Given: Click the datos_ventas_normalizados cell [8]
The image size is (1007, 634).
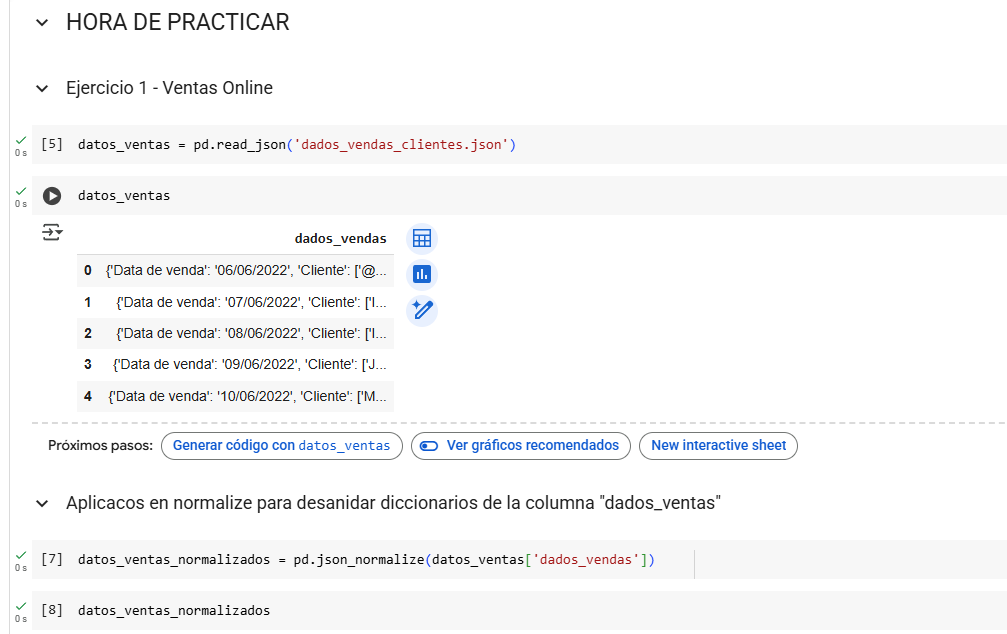Looking at the screenshot, I should pyautogui.click(x=520, y=610).
